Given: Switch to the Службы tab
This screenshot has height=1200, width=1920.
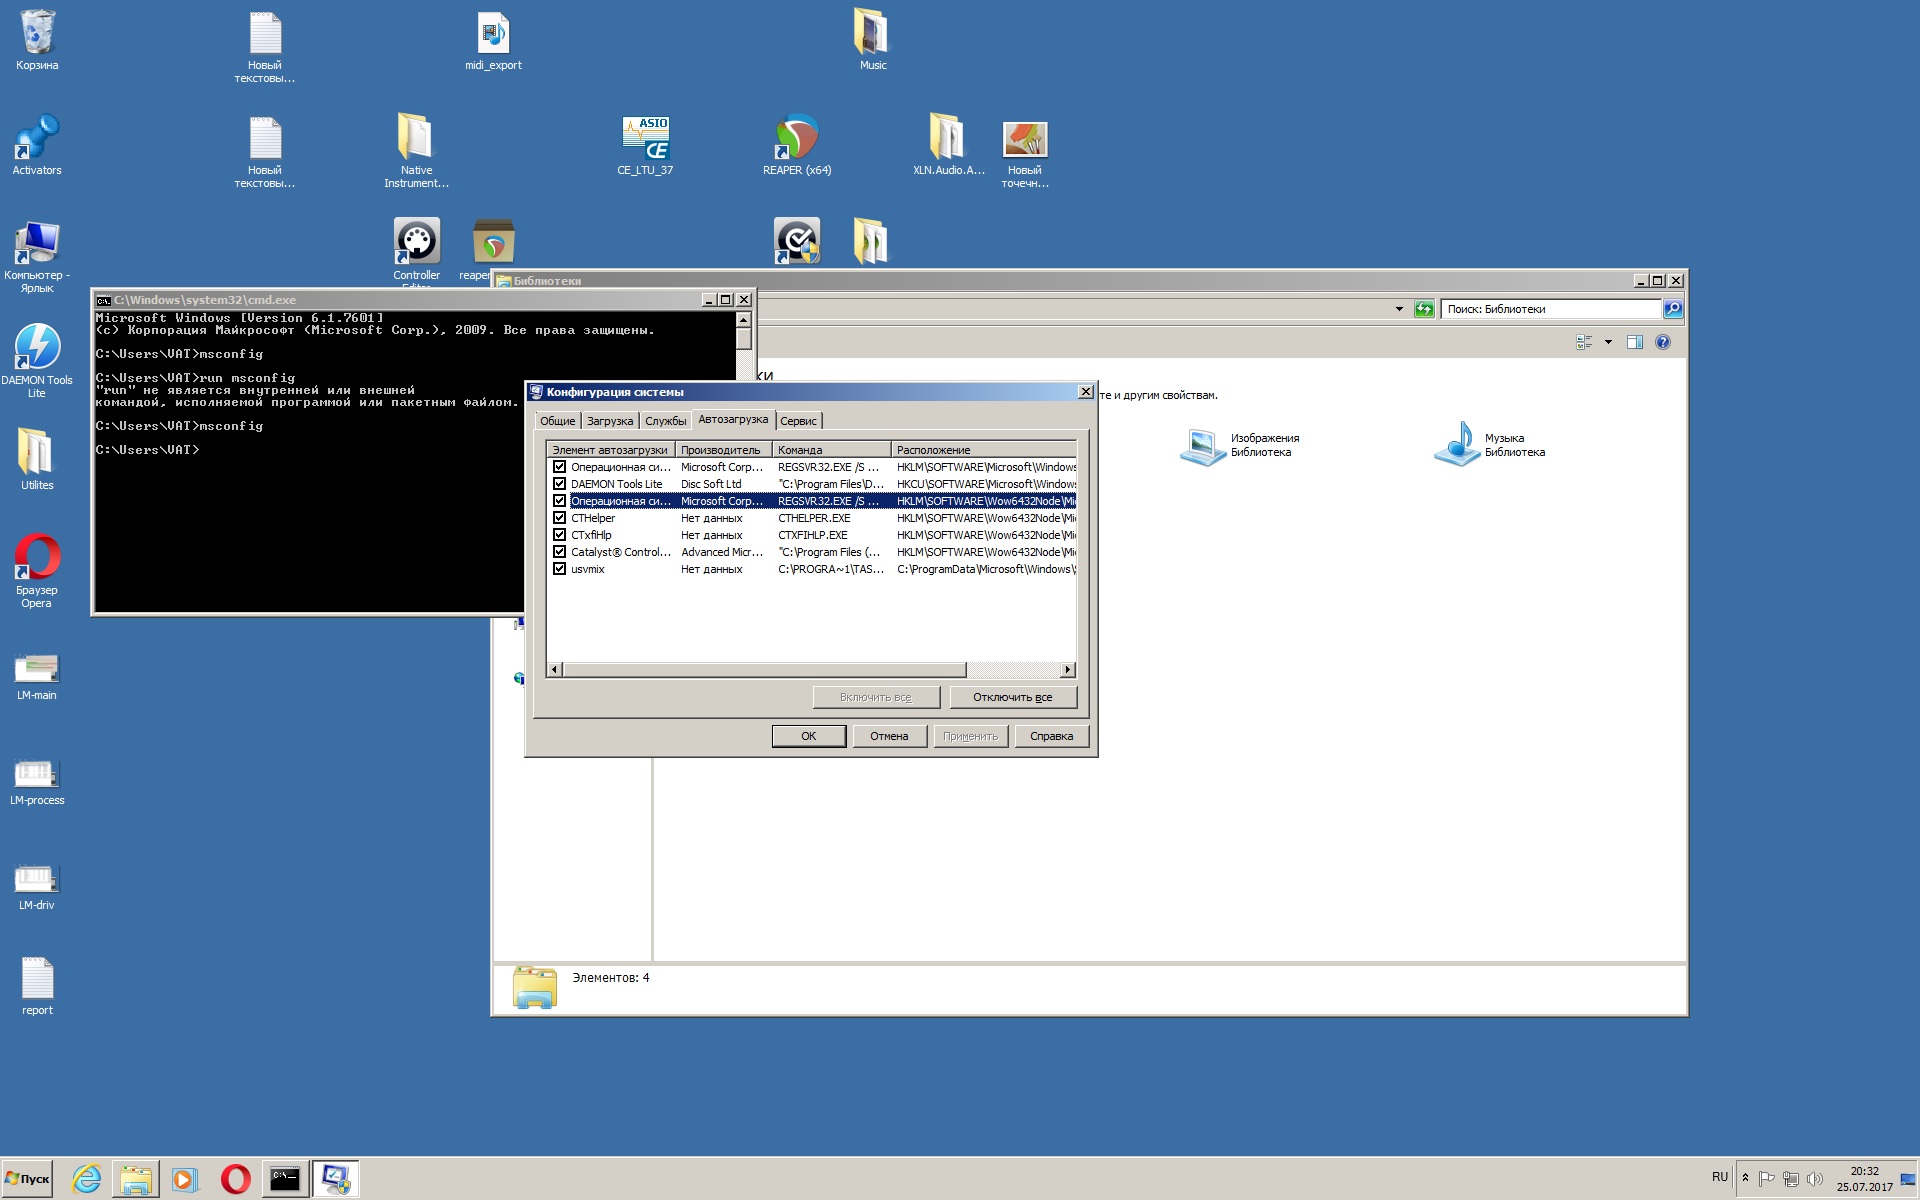Looking at the screenshot, I should pyautogui.click(x=665, y=421).
